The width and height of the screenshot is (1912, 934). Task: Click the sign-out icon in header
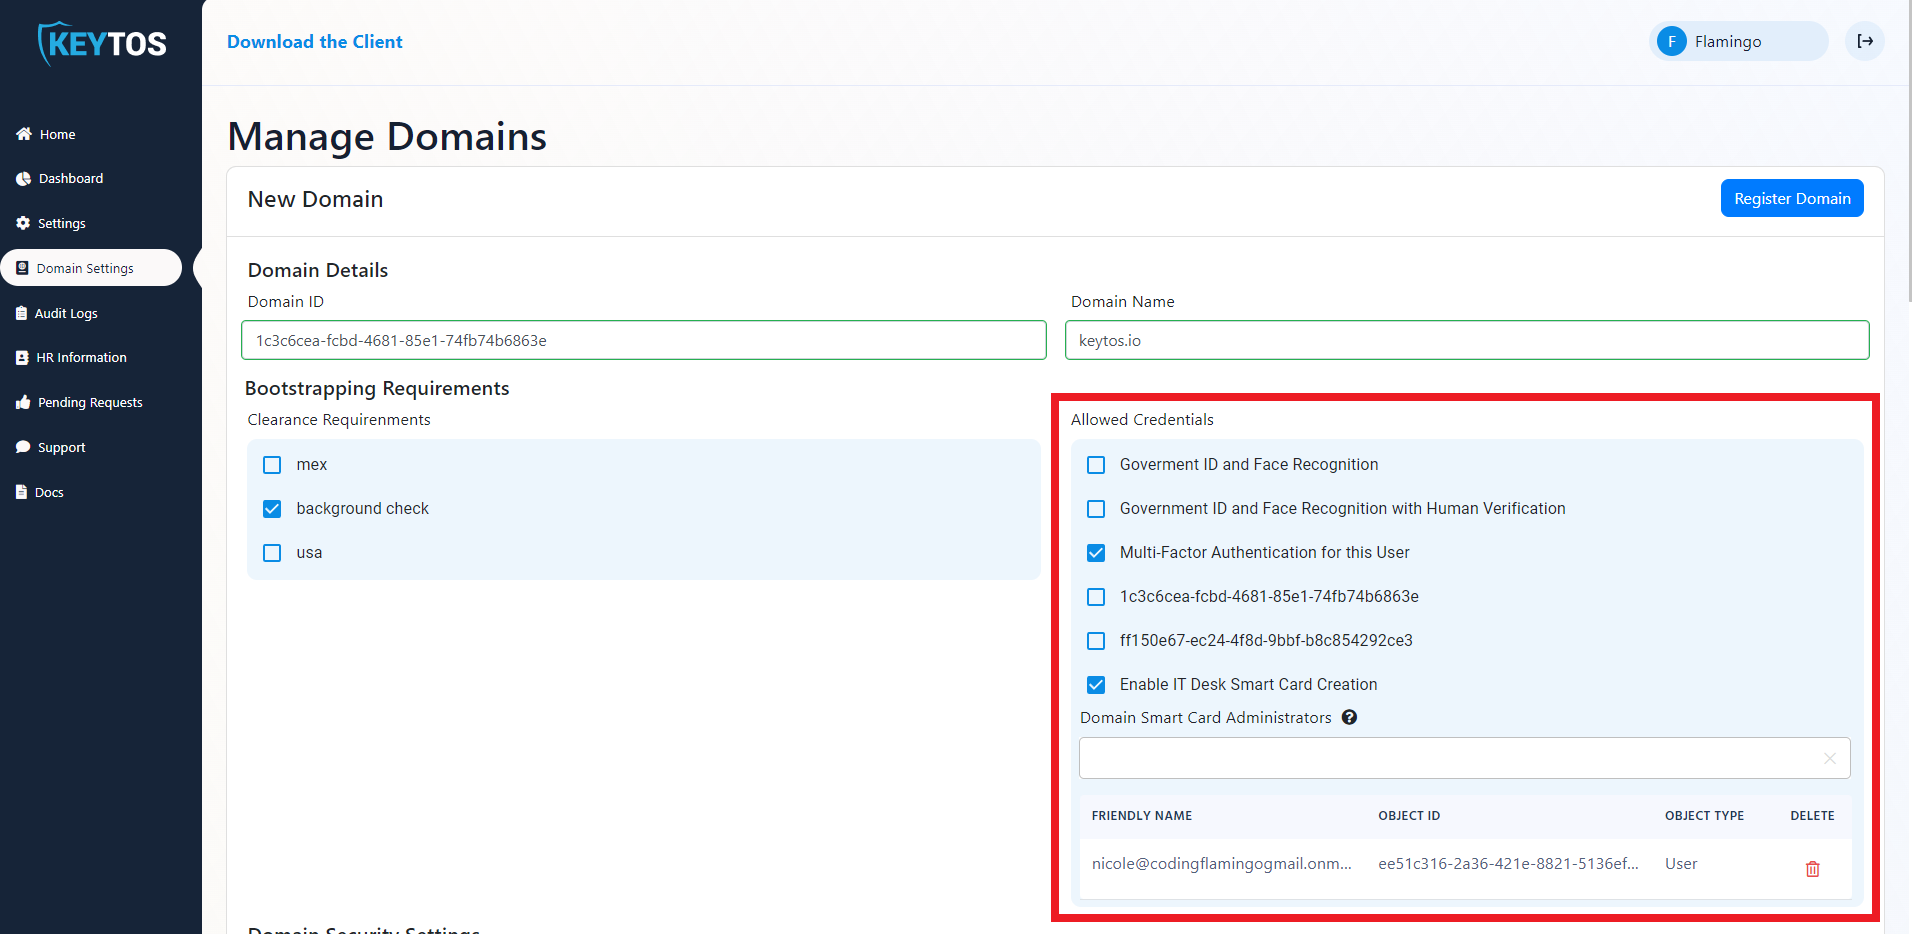click(1865, 41)
